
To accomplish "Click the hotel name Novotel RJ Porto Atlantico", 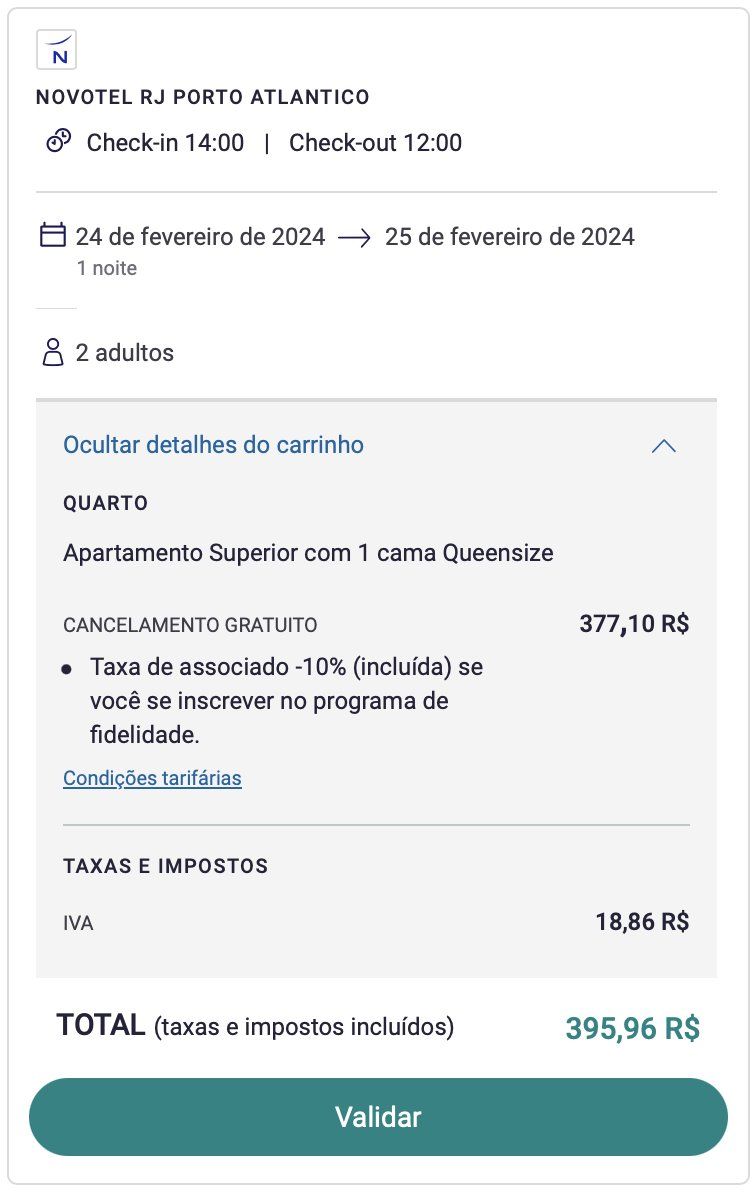I will [x=203, y=97].
